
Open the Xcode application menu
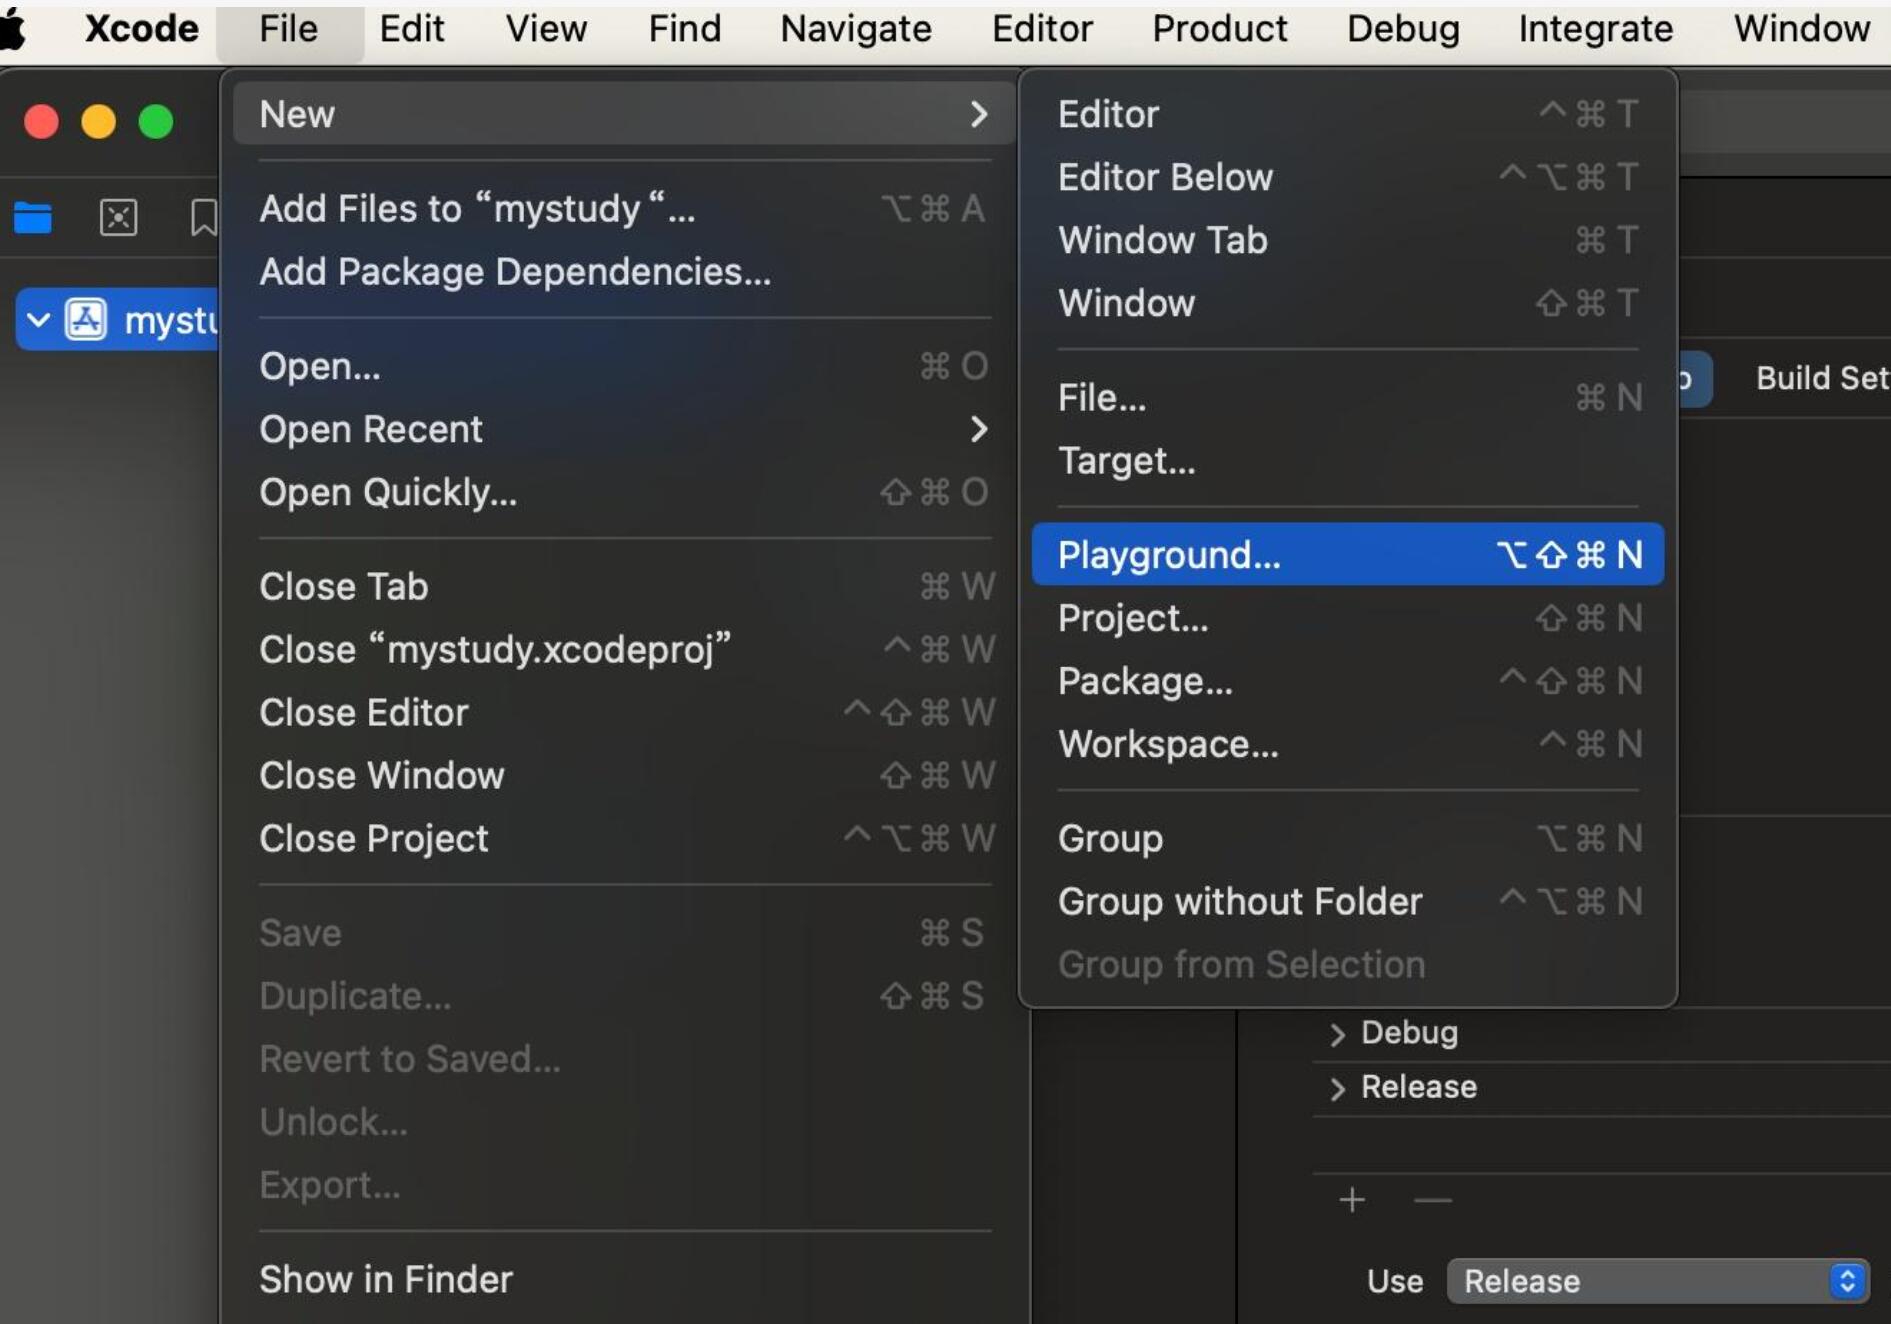141,28
